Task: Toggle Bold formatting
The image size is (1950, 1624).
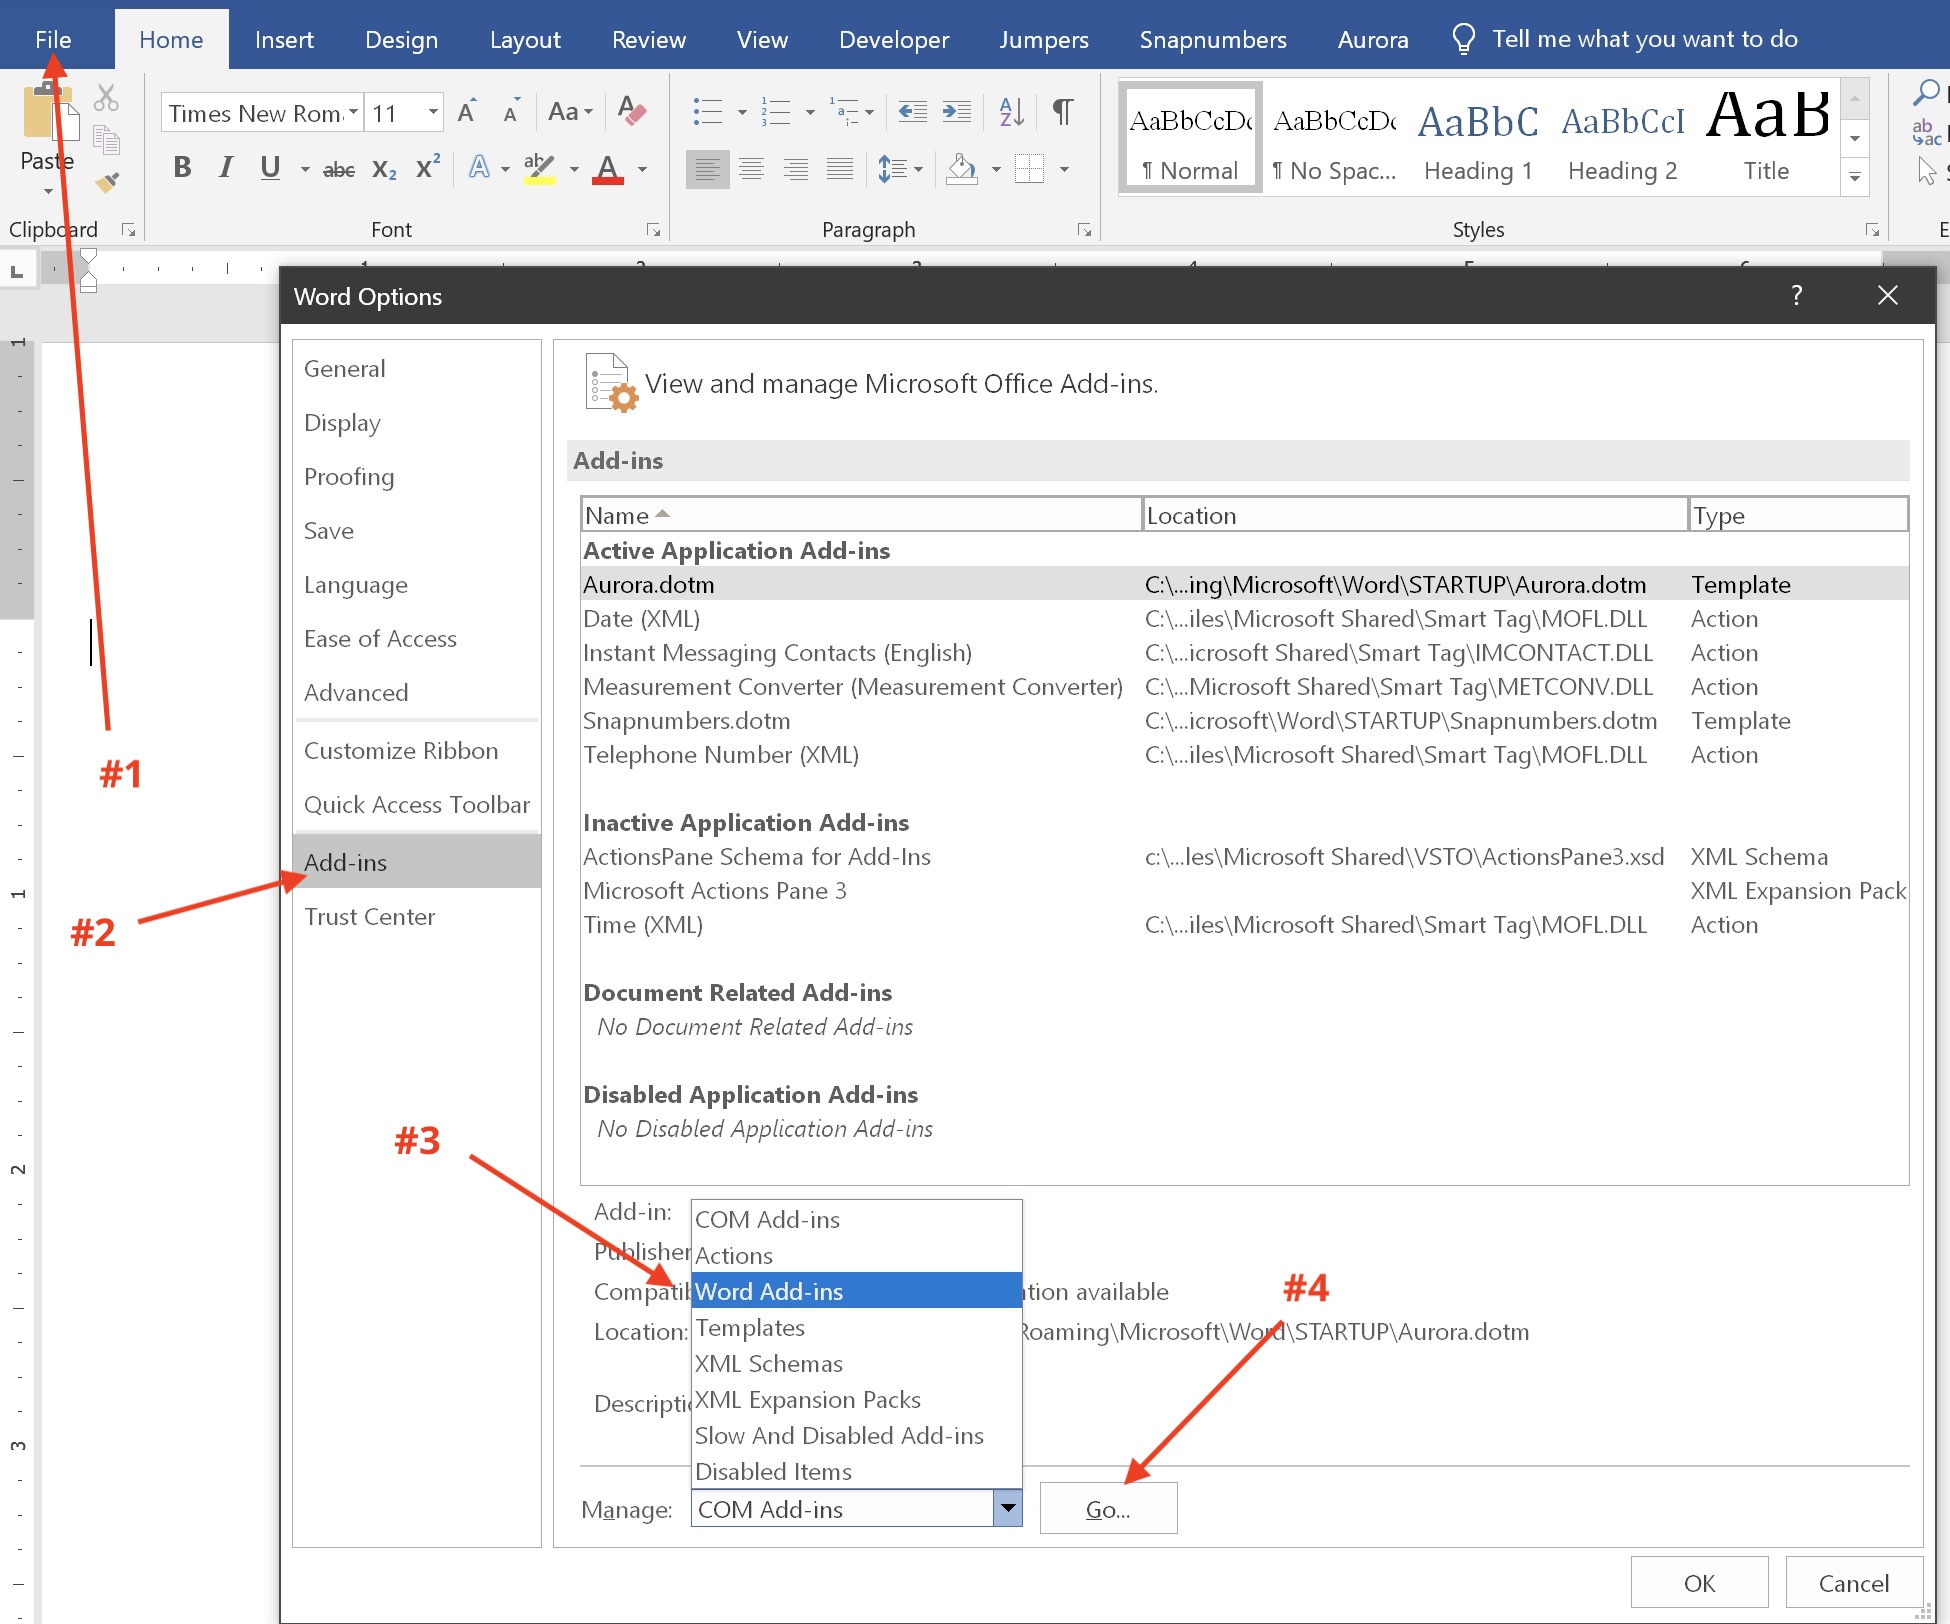Action: tap(182, 168)
